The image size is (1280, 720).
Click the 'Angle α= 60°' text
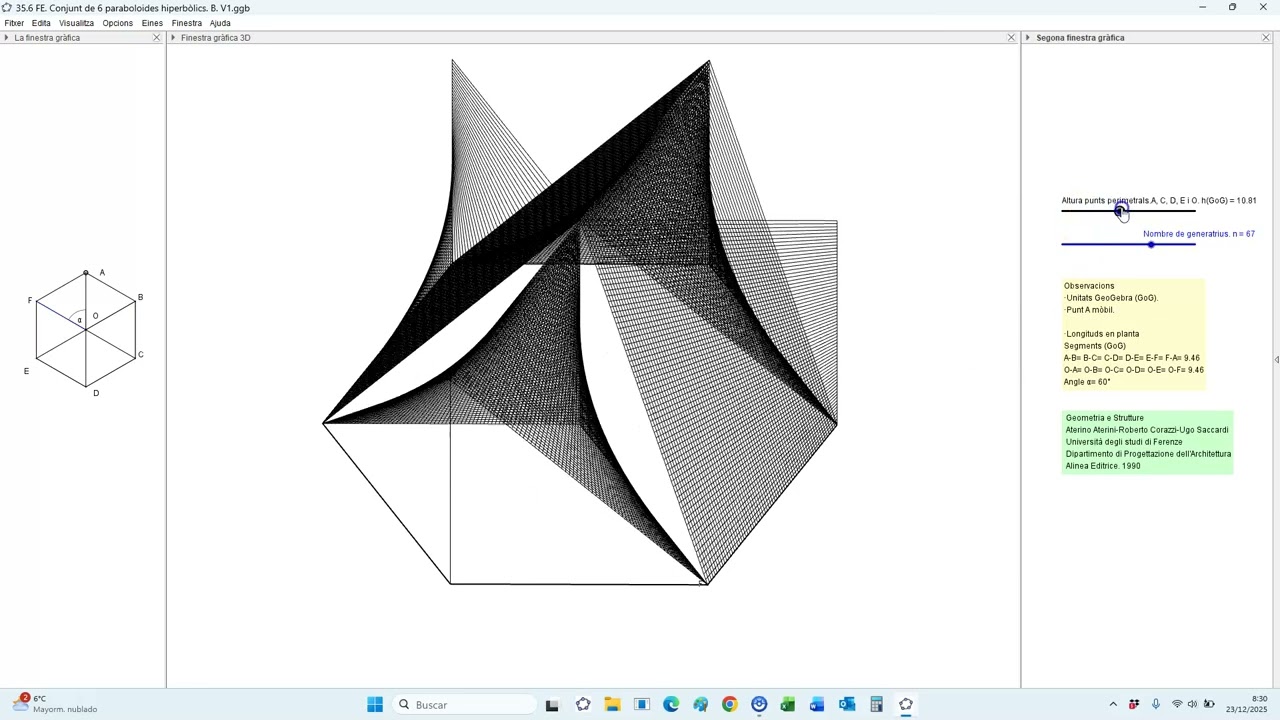click(1087, 382)
